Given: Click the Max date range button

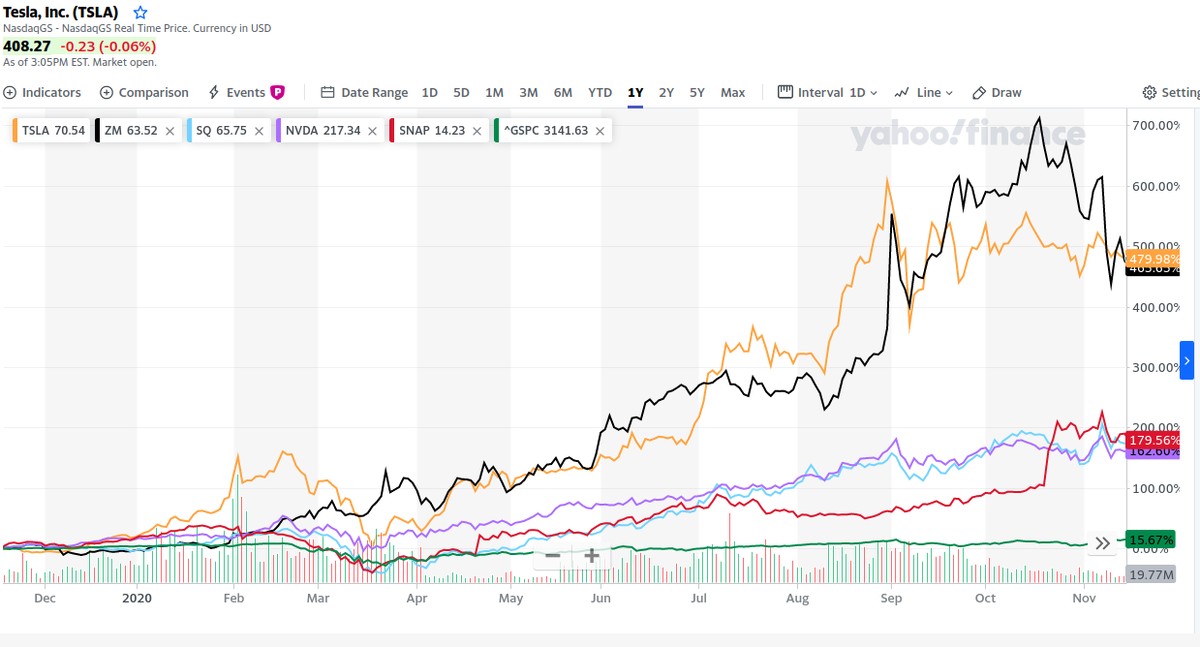Looking at the screenshot, I should (732, 92).
